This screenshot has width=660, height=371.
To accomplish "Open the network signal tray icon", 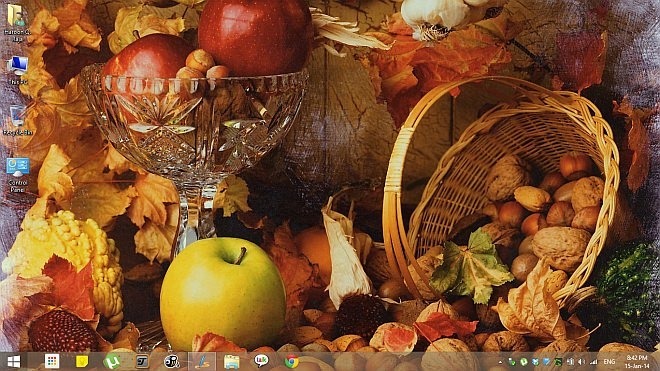I will (593, 362).
